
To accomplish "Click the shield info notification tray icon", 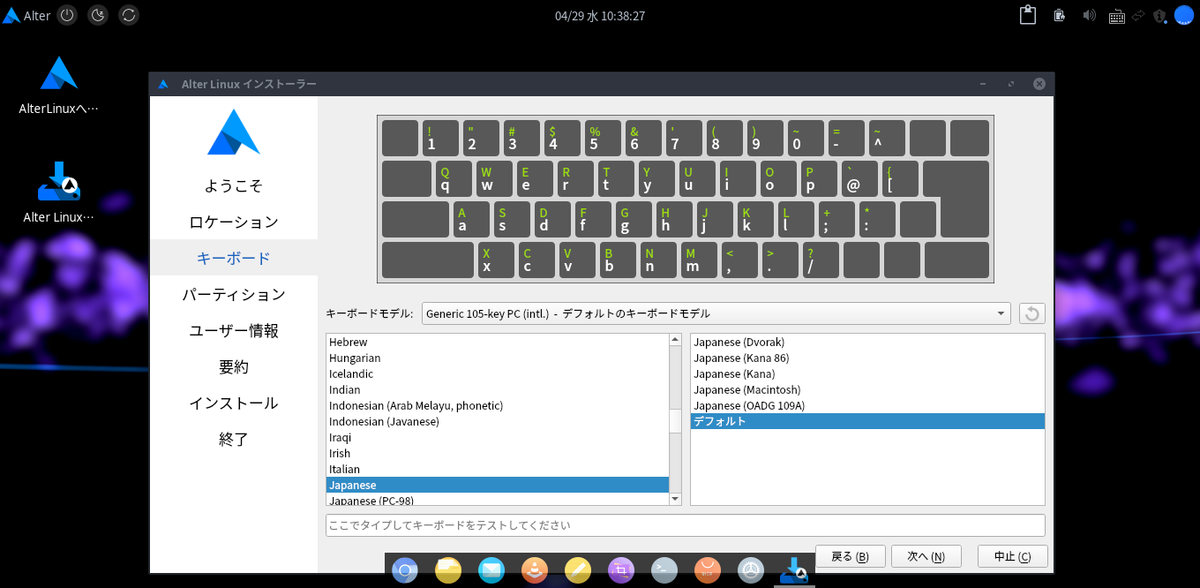I will 1160,15.
